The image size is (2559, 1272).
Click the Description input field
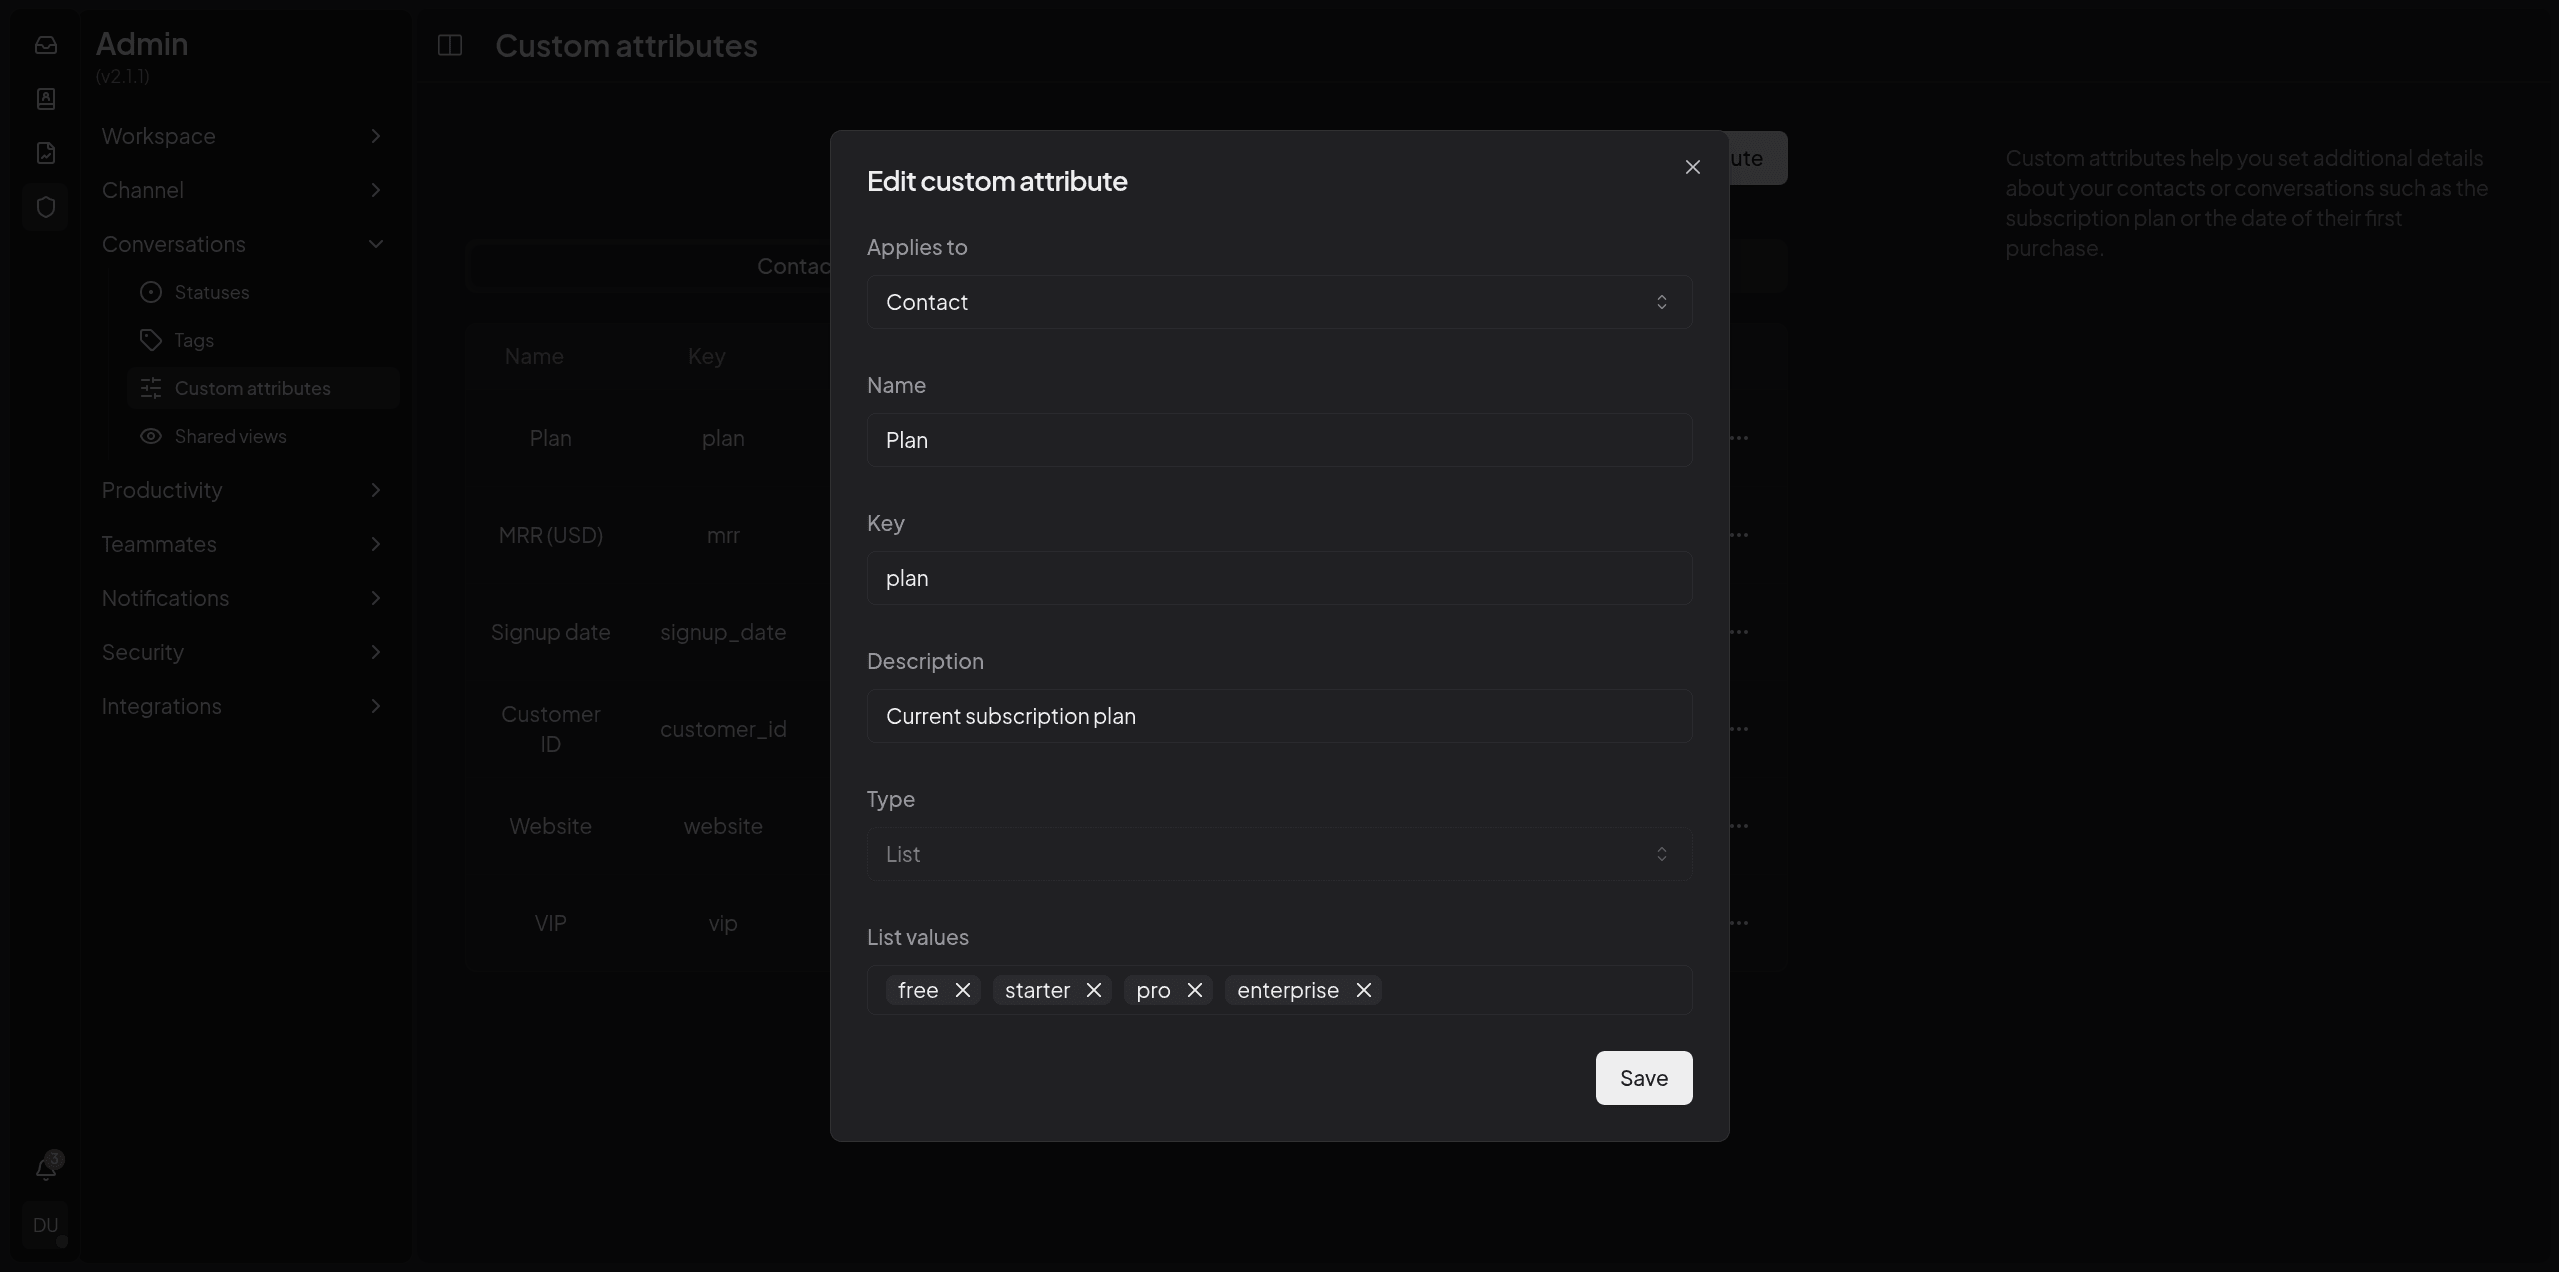tap(1278, 716)
